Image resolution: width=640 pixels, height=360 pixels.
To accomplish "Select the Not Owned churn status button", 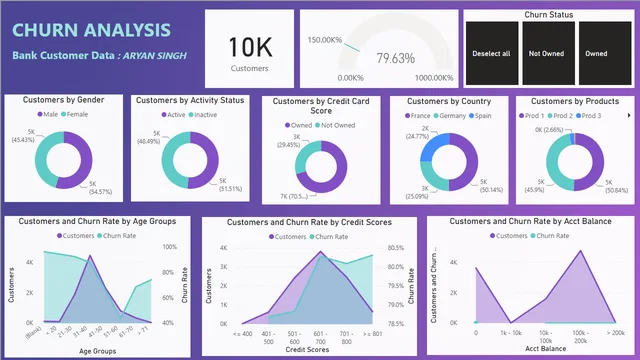I will 548,53.
